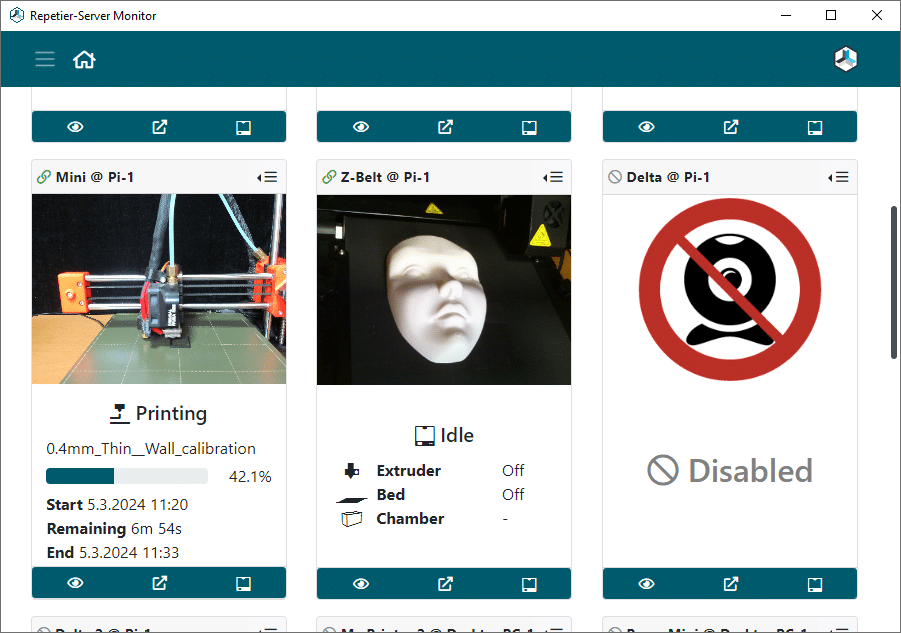This screenshot has width=901, height=633.
Task: Toggle the eye view for Delta @ Pi-1
Action: point(646,584)
